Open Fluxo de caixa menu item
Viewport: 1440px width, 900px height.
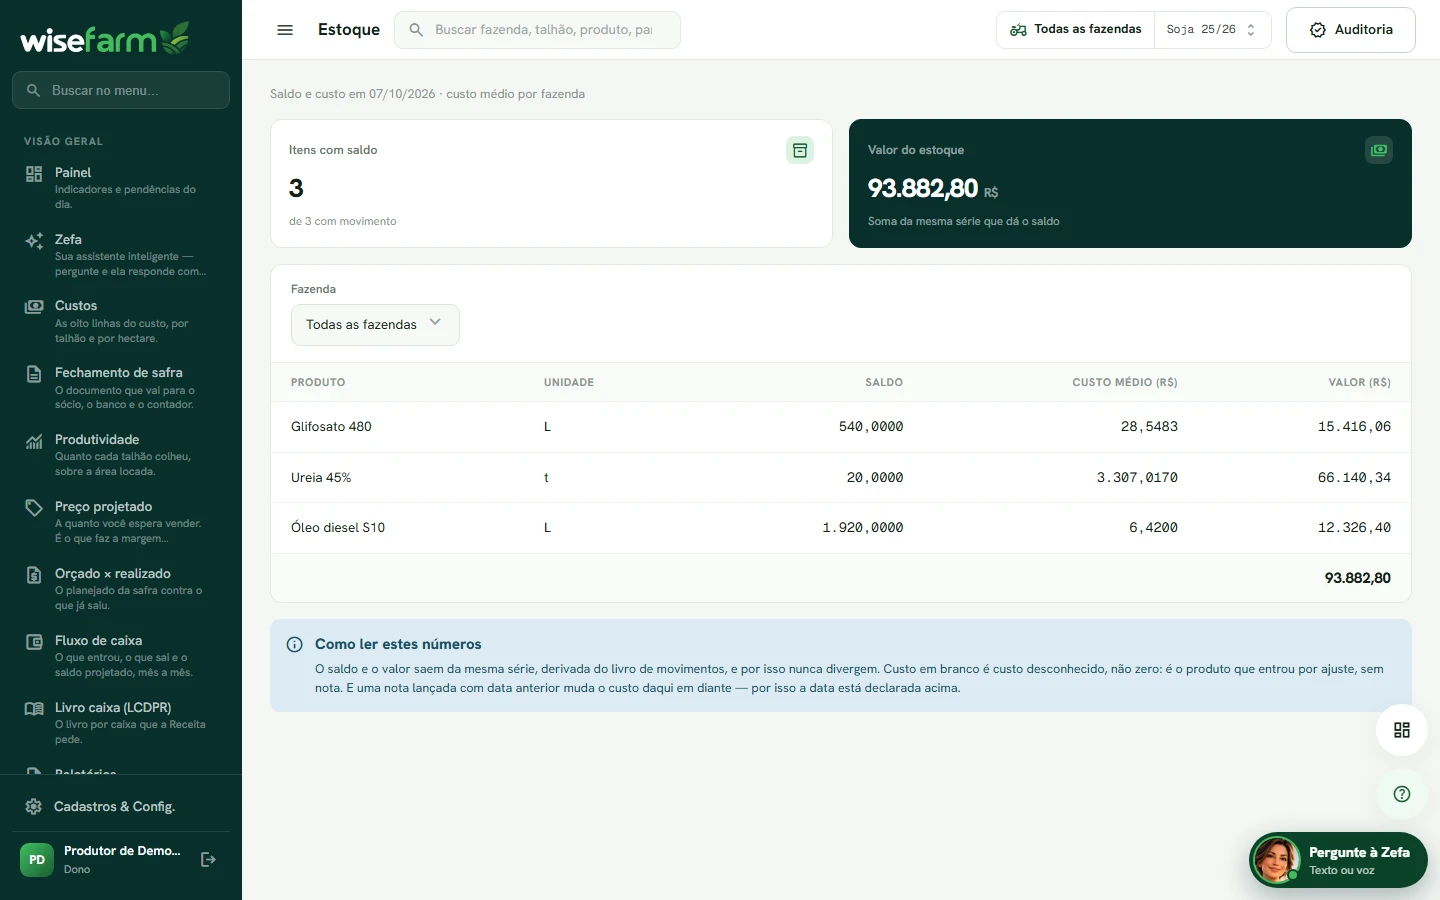click(x=121, y=655)
